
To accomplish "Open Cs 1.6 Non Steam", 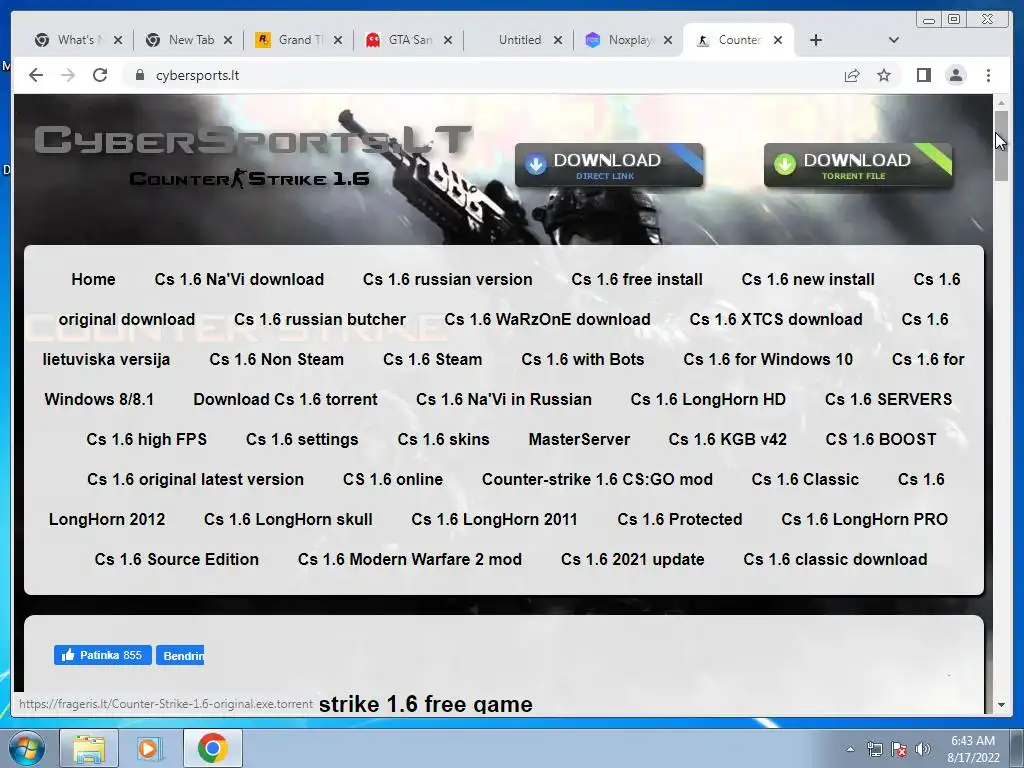I will click(276, 359).
